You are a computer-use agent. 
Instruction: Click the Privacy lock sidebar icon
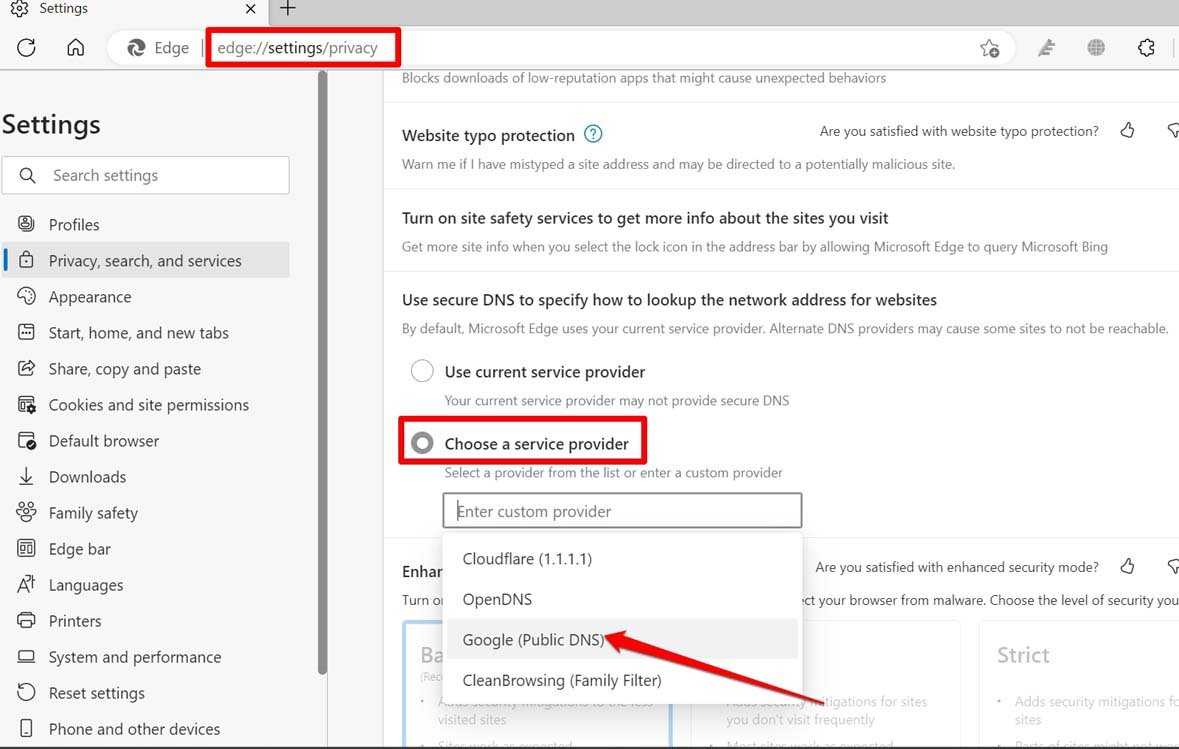pos(26,259)
